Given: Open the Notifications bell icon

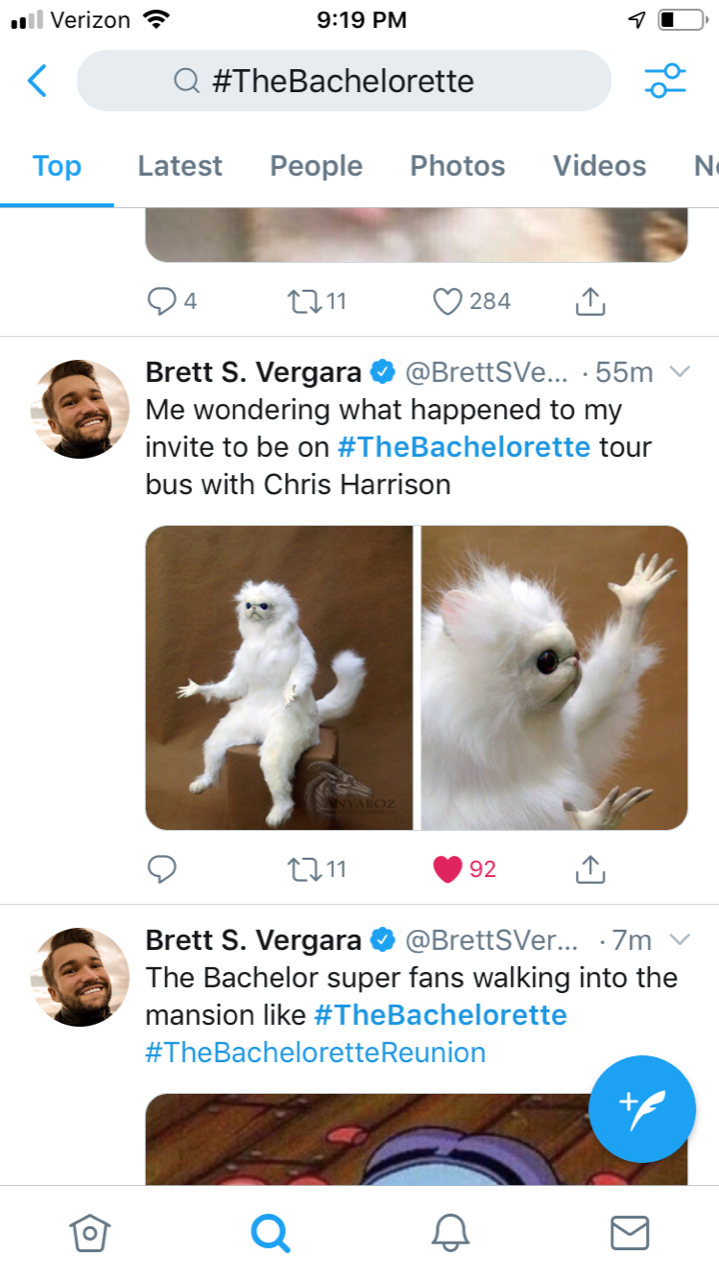Looking at the screenshot, I should point(450,1232).
